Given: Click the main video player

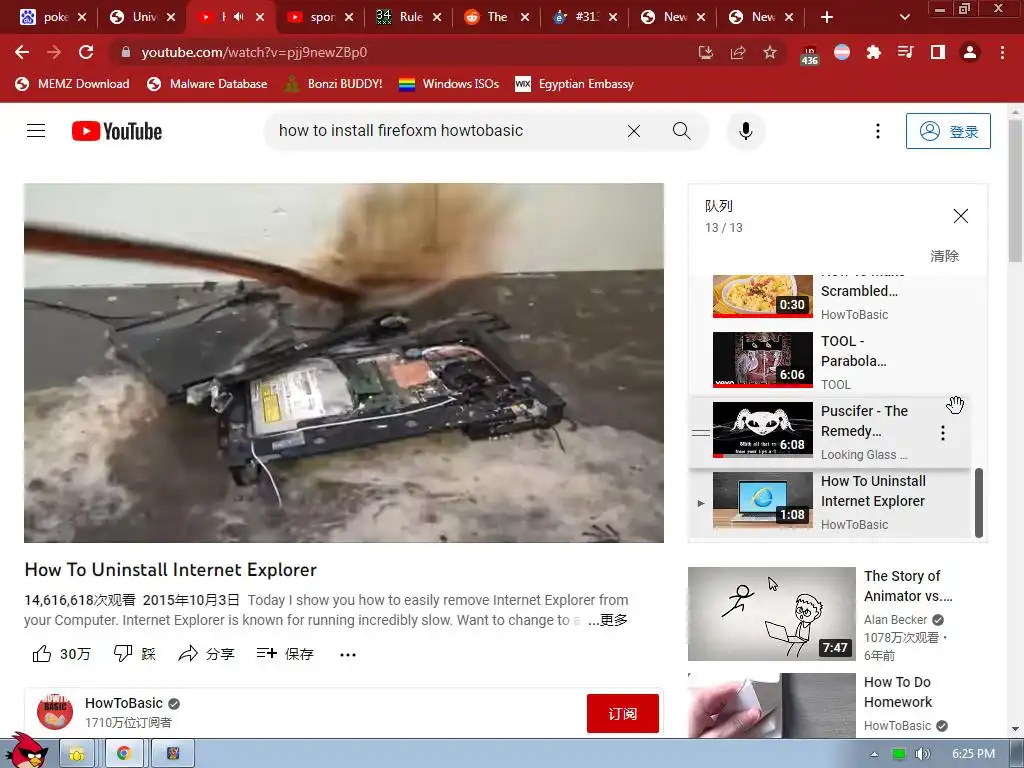Looking at the screenshot, I should [344, 363].
